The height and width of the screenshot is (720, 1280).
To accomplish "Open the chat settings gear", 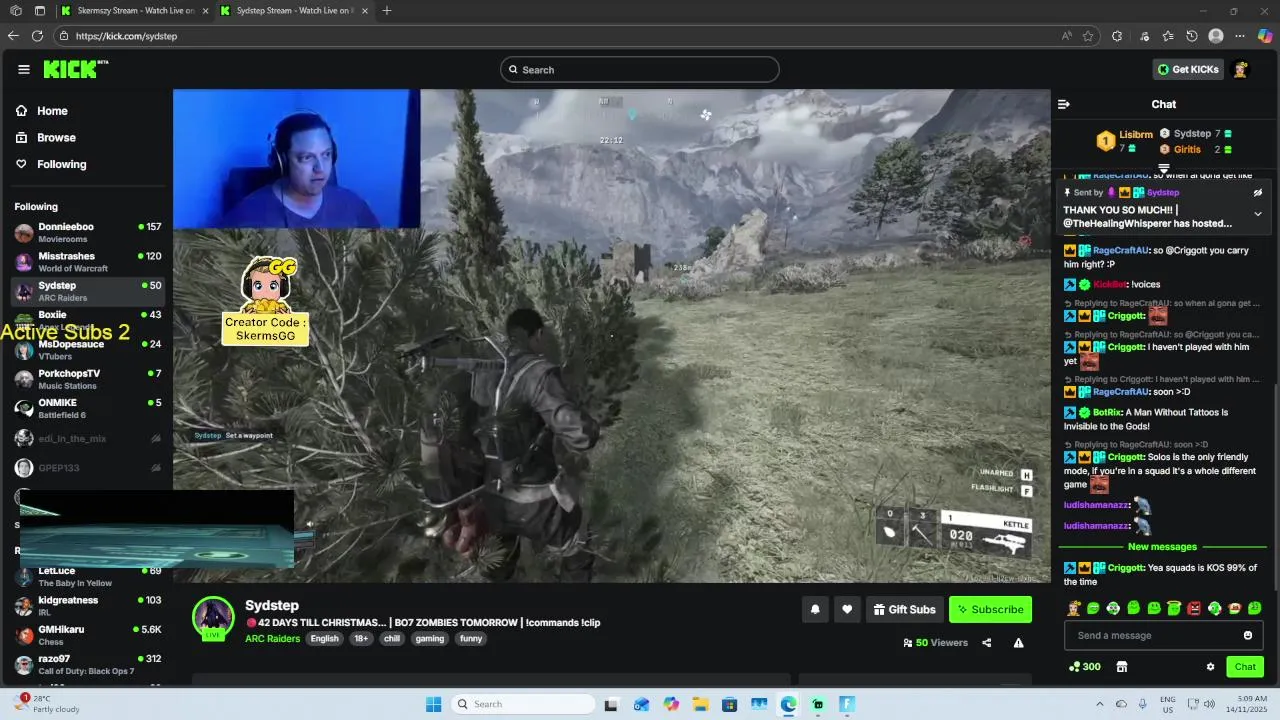I will [1210, 667].
